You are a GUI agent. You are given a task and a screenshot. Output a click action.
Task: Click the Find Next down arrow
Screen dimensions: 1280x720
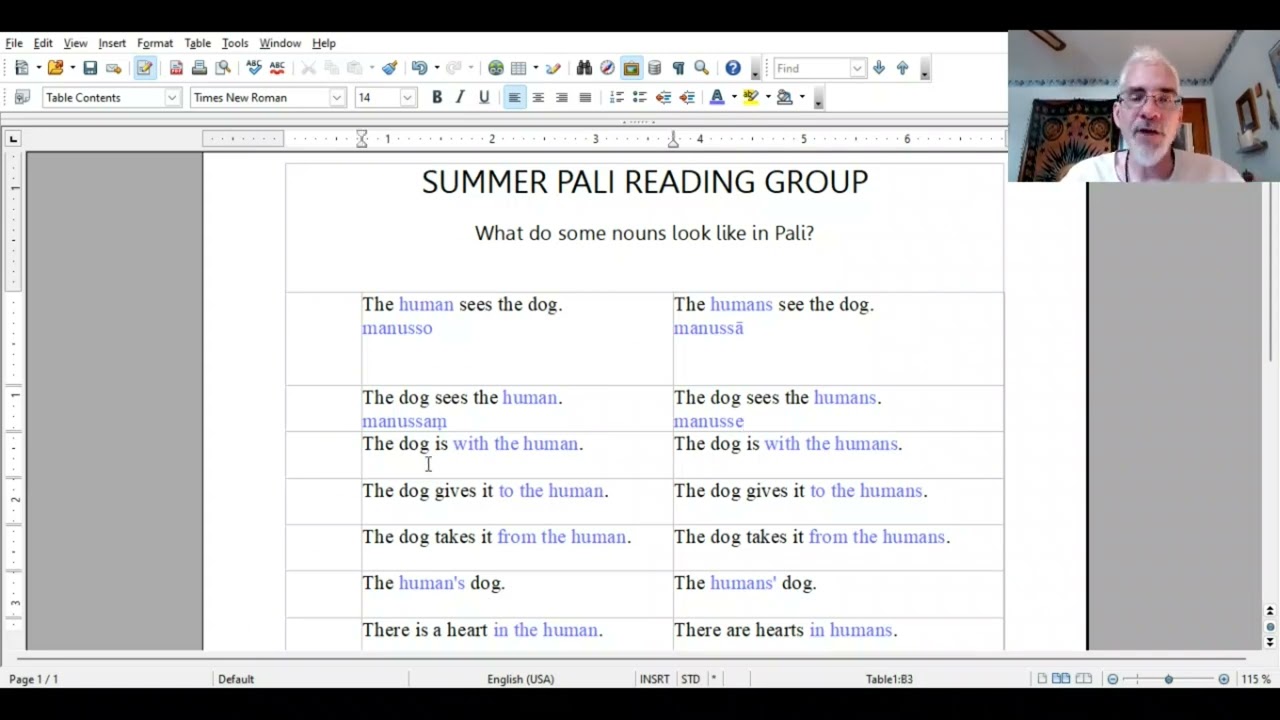click(x=879, y=68)
